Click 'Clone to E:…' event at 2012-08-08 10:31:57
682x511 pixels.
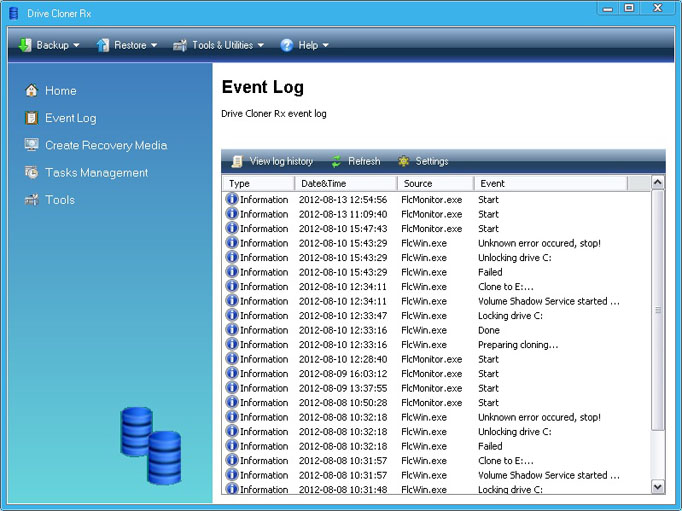coord(505,461)
